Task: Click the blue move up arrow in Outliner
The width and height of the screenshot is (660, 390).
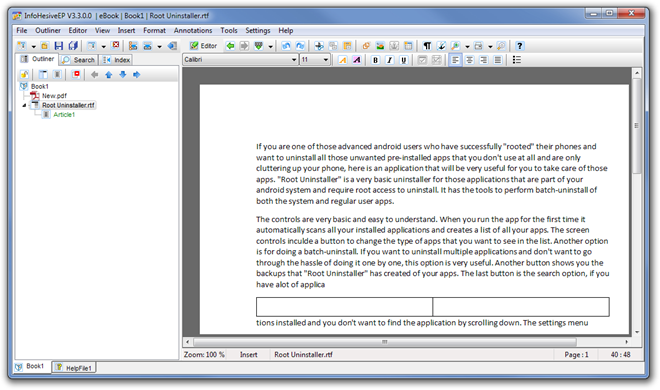Action: click(109, 74)
